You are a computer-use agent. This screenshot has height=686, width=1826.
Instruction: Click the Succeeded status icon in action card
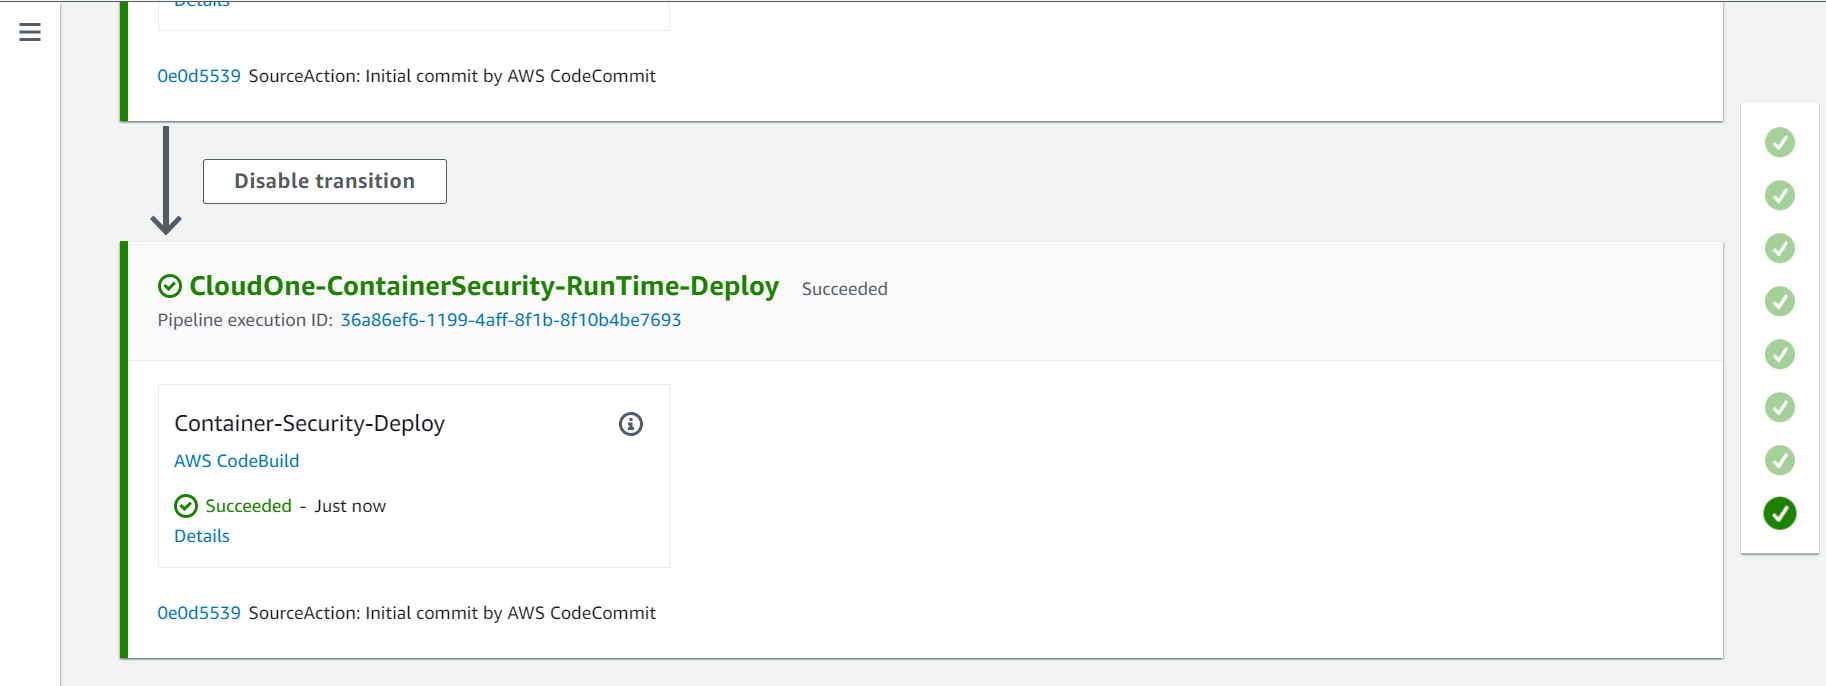pyautogui.click(x=186, y=506)
